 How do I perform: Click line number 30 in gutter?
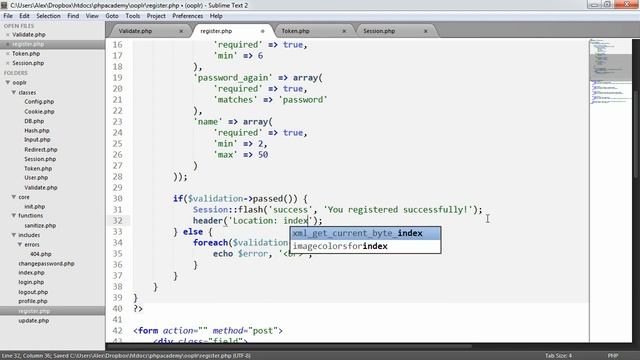point(118,199)
